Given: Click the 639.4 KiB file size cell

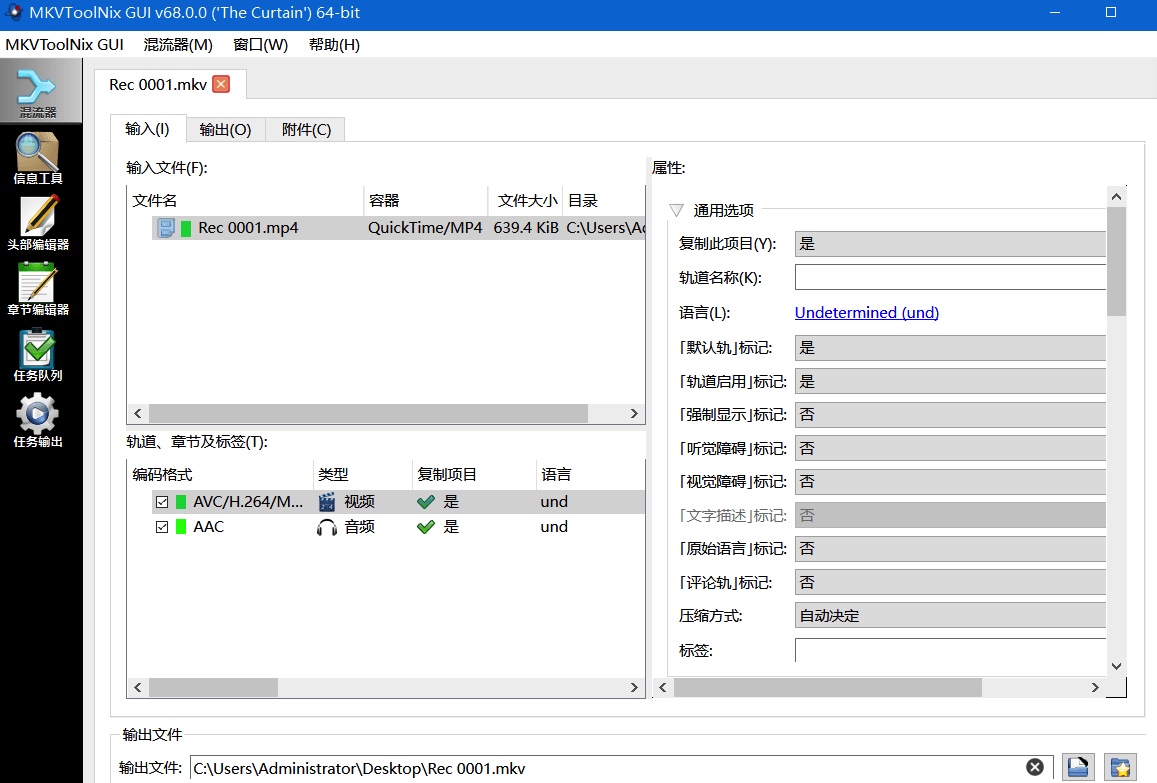Looking at the screenshot, I should (525, 228).
